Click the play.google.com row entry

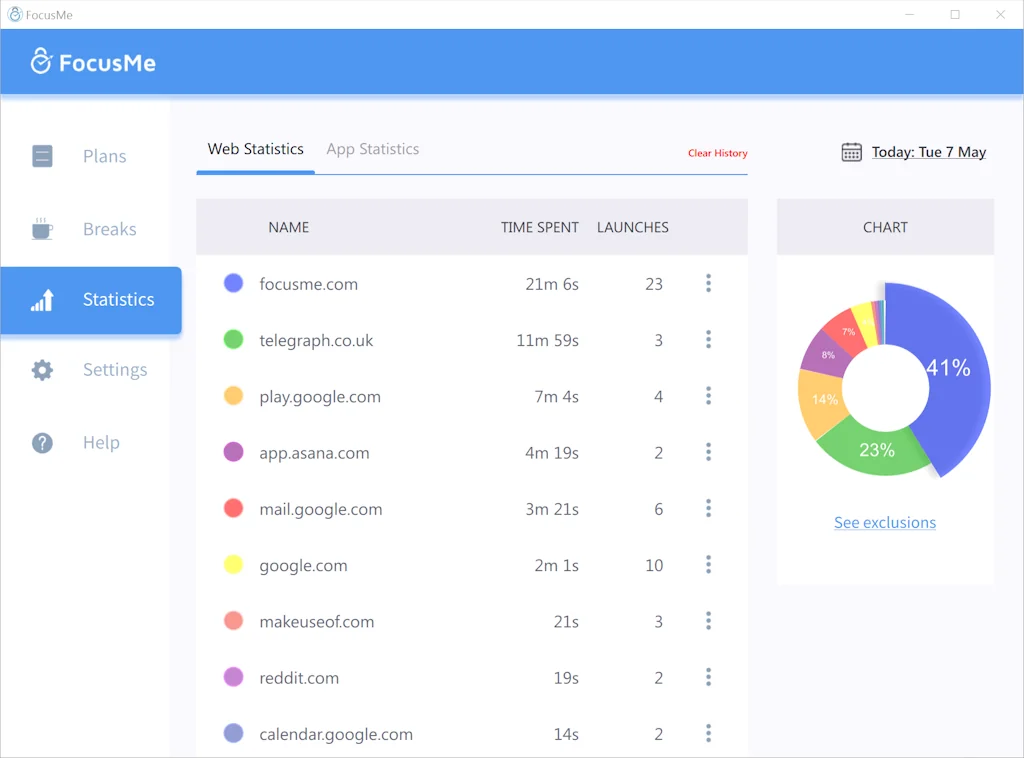click(319, 396)
